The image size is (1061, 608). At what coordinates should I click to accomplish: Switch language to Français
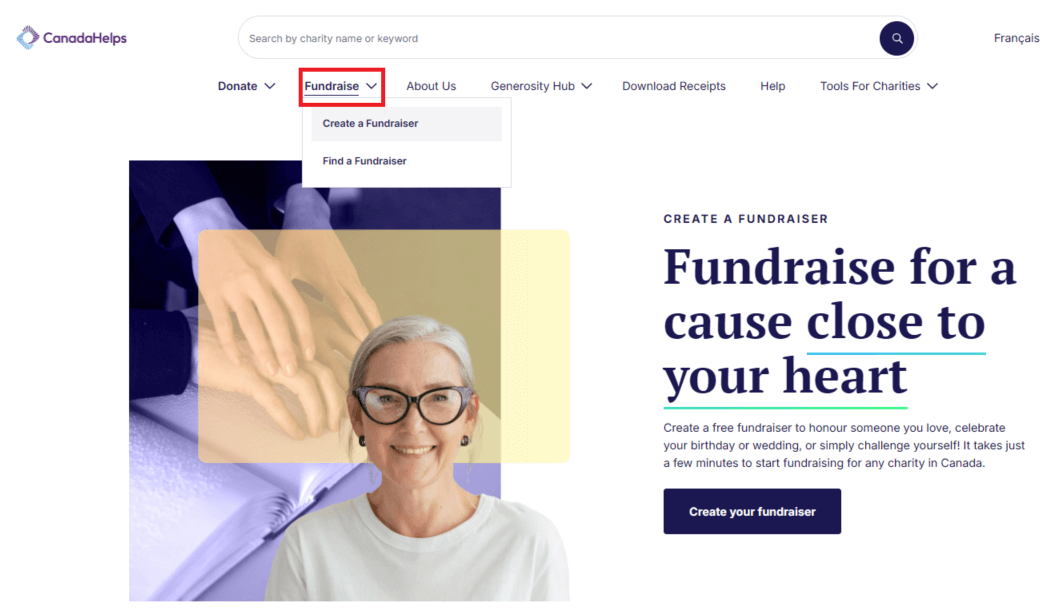[1016, 38]
